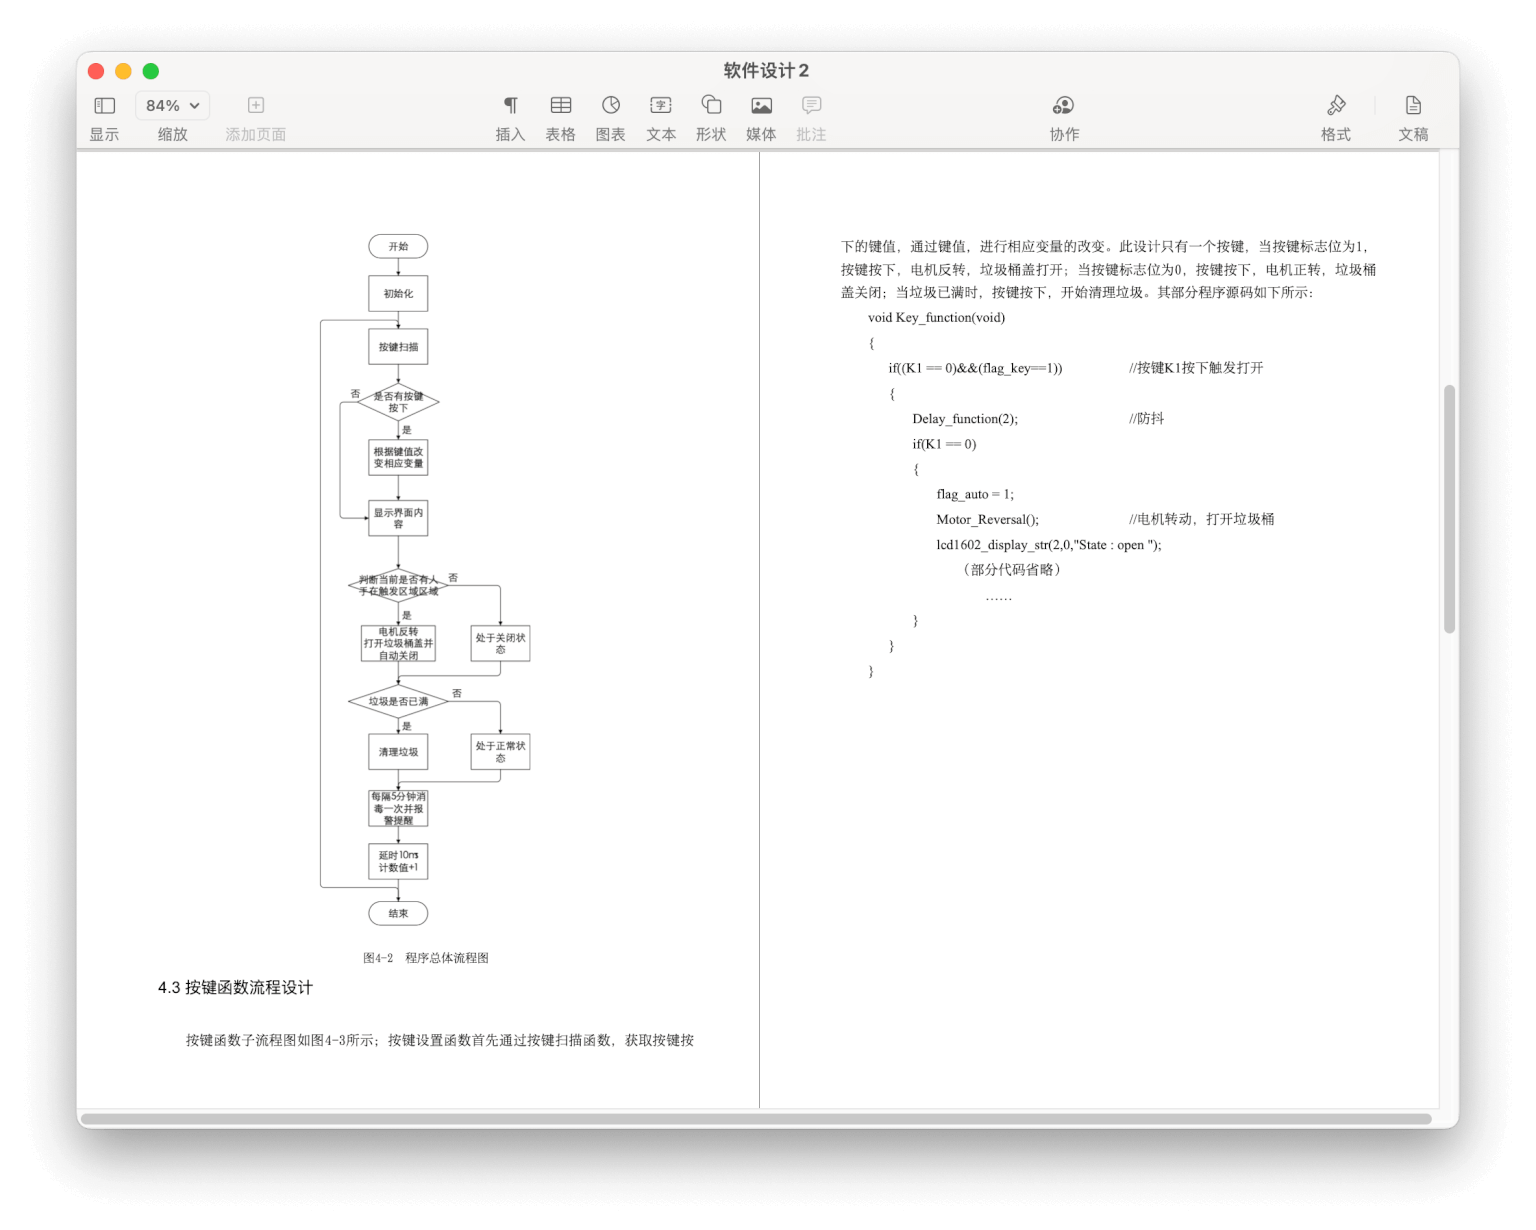The width and height of the screenshot is (1536, 1230).
Task: Click the comment //电机转动，打开垃圾桶
Action: click(x=1201, y=520)
